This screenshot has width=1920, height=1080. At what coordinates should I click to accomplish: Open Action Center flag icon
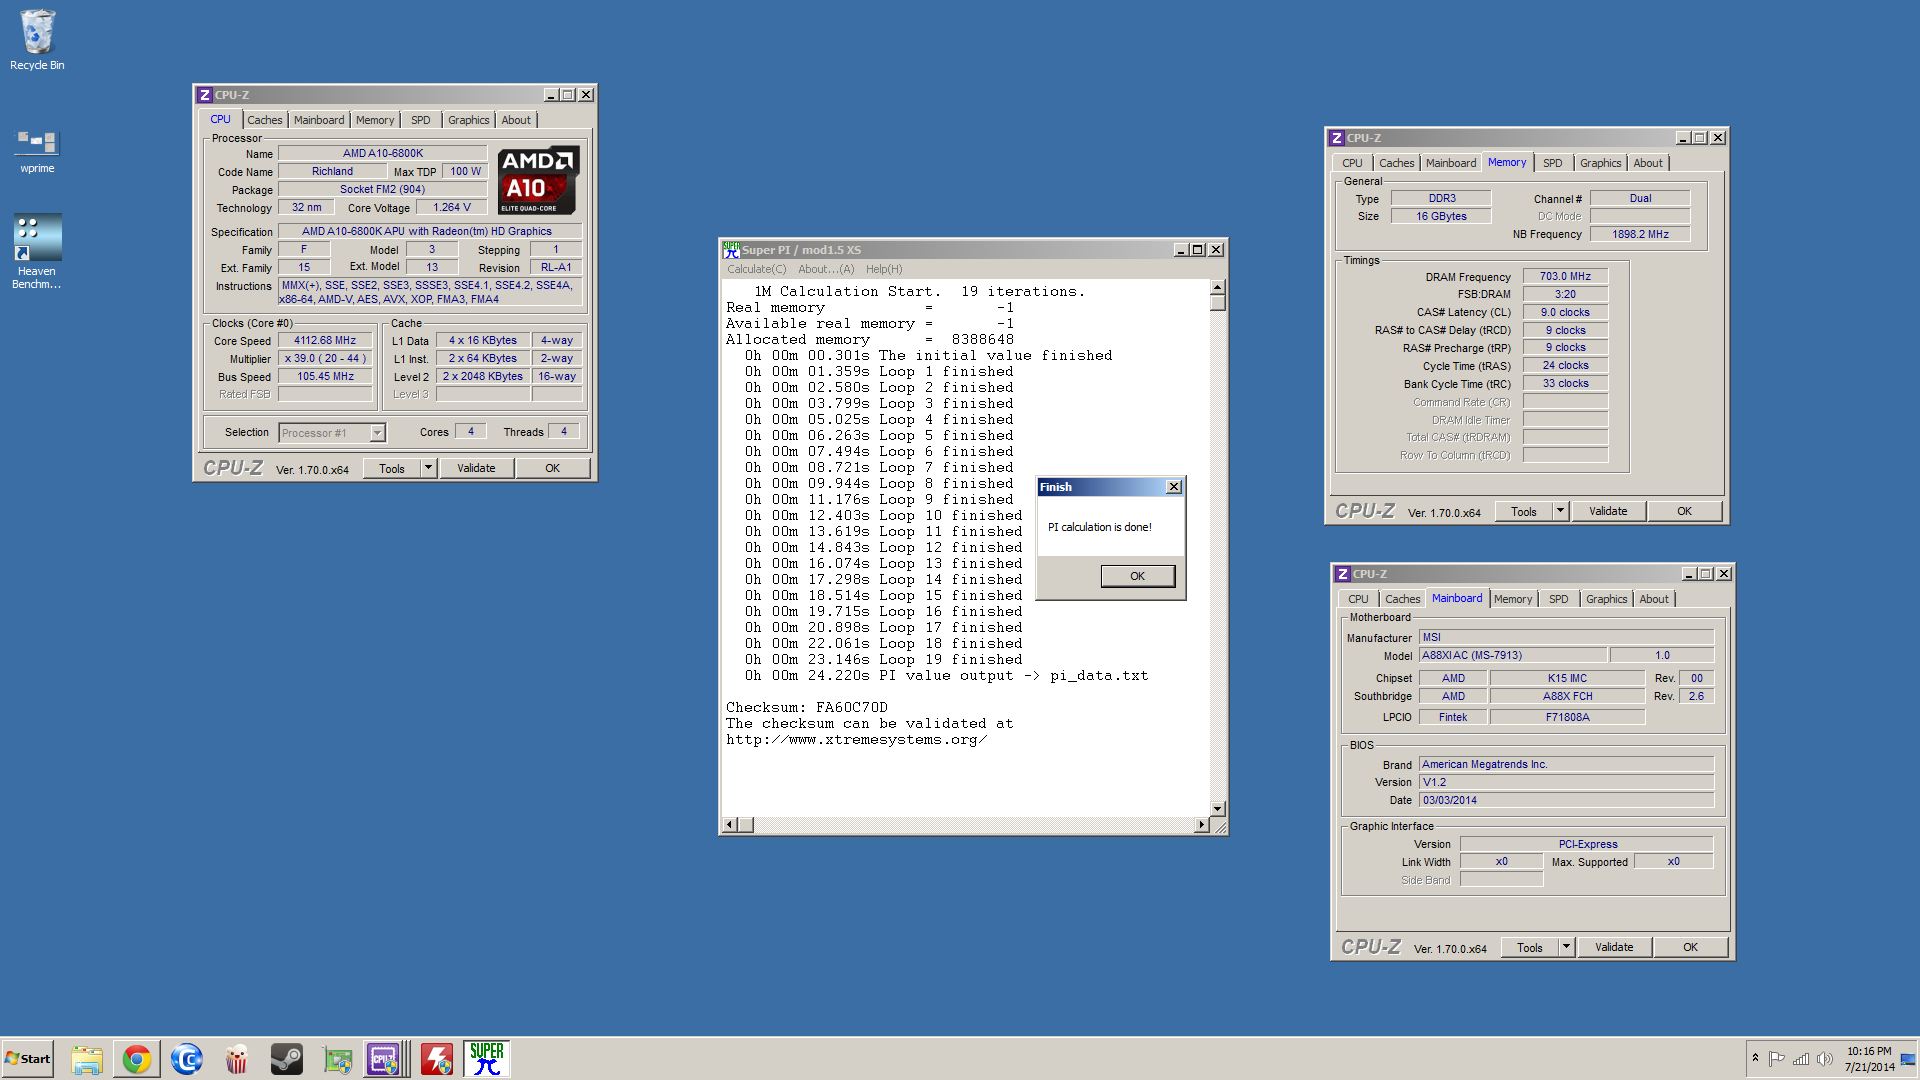click(x=1777, y=1059)
